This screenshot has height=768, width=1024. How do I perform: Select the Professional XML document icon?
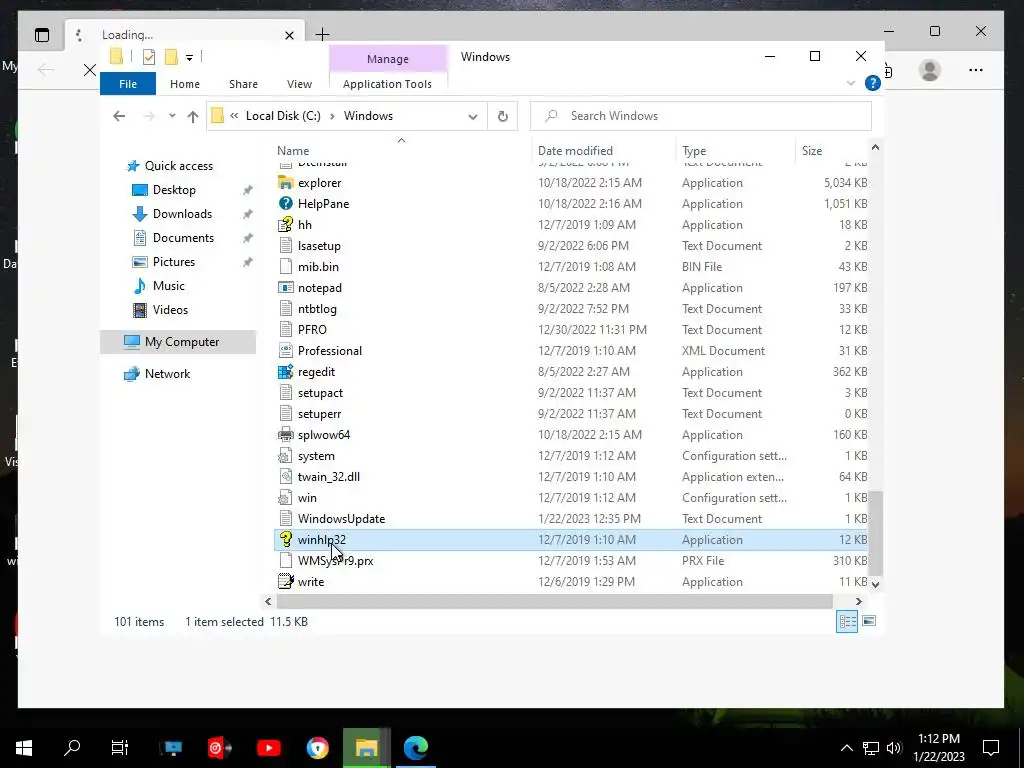(285, 351)
